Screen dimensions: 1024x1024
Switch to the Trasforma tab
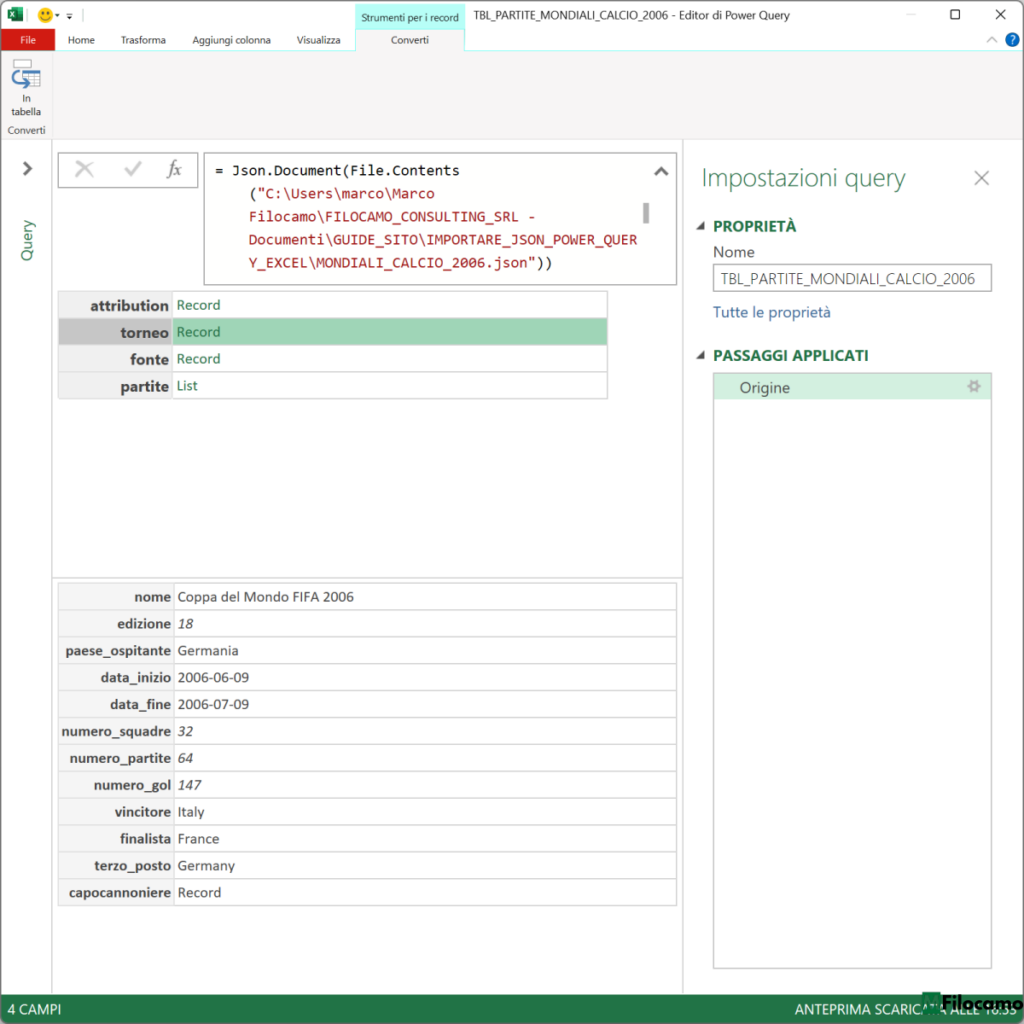(143, 40)
